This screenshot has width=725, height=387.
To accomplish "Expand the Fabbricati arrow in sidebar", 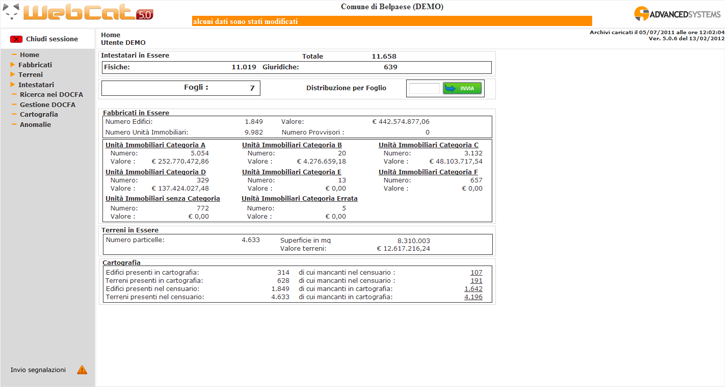I will coord(12,65).
